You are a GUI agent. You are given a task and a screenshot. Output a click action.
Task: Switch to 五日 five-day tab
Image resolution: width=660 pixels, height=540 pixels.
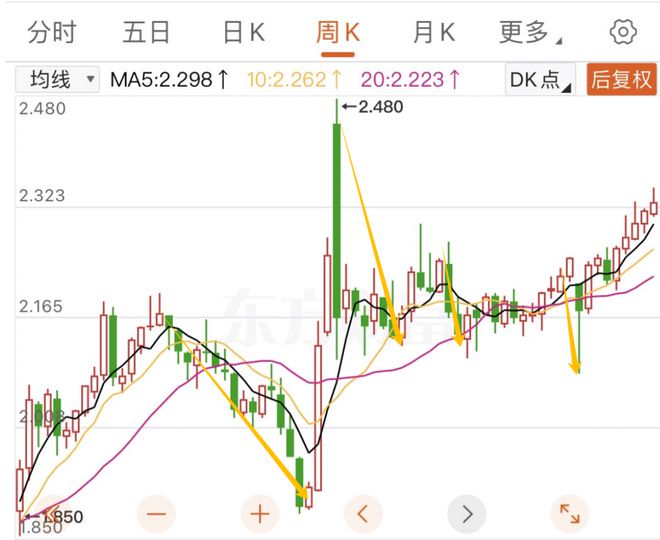tap(147, 32)
